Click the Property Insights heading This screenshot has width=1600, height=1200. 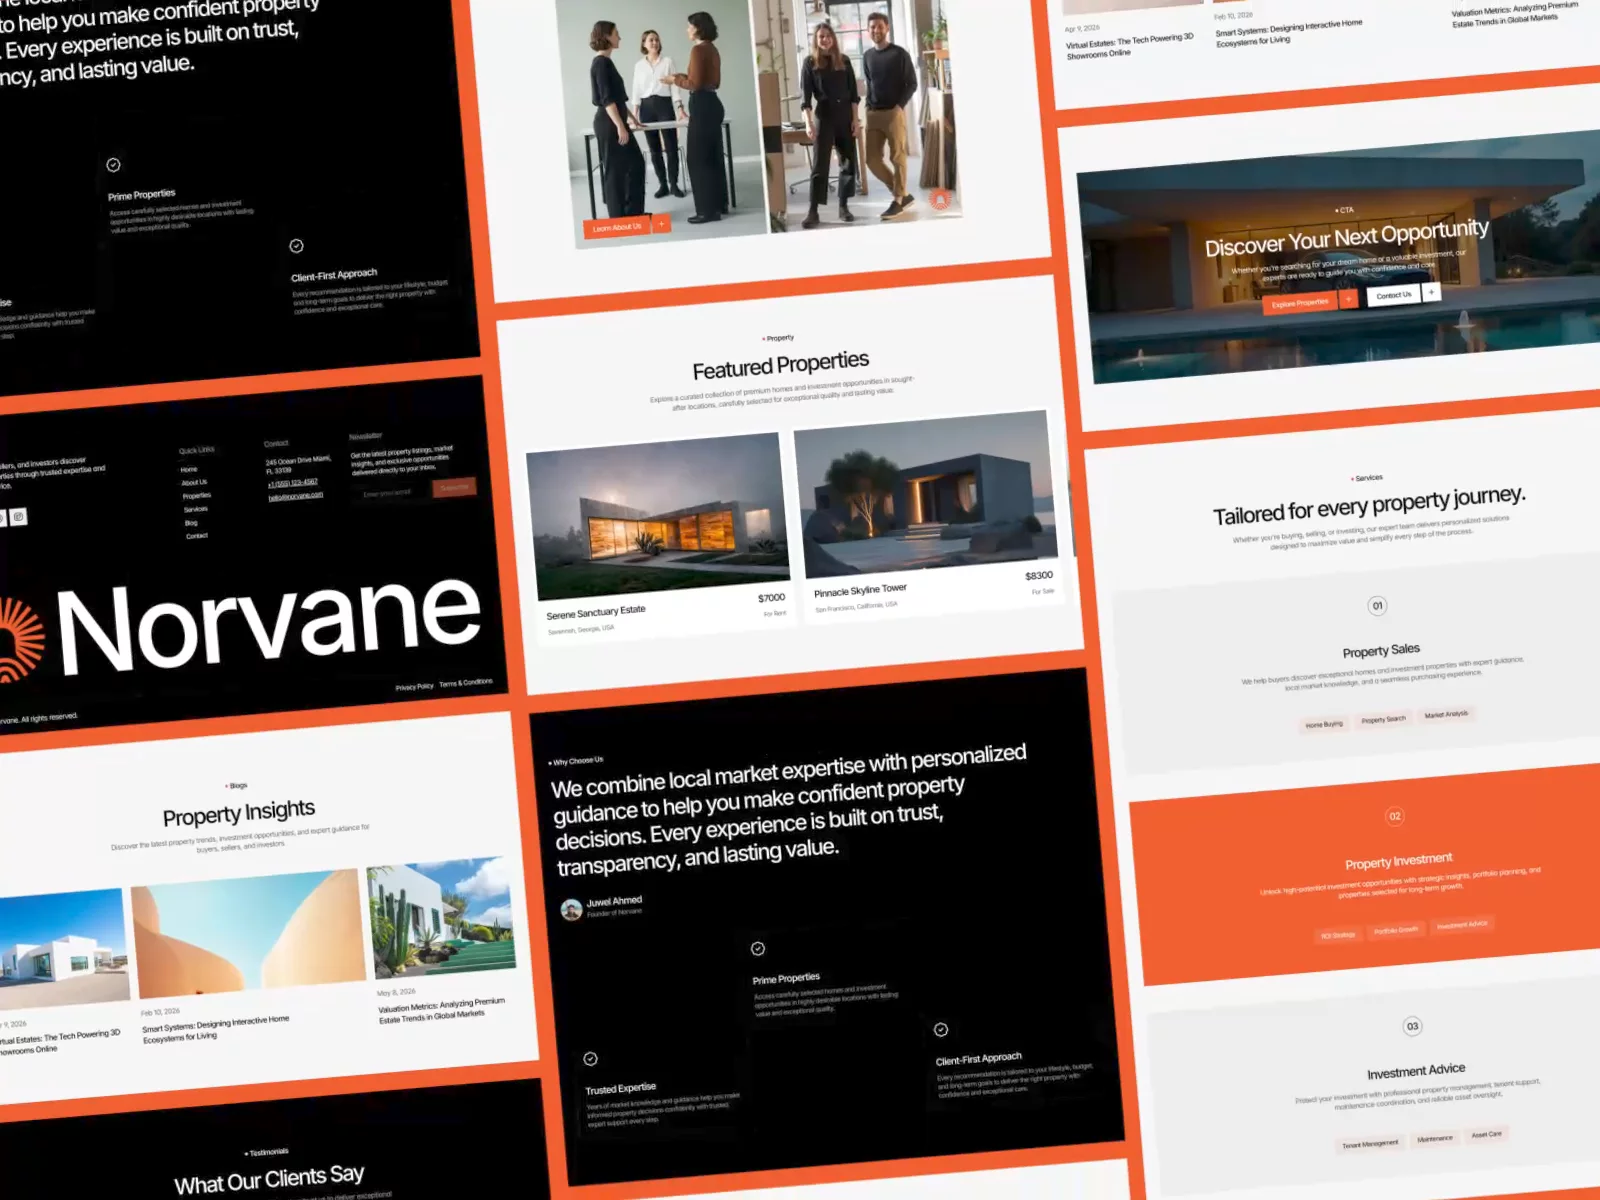pyautogui.click(x=239, y=813)
